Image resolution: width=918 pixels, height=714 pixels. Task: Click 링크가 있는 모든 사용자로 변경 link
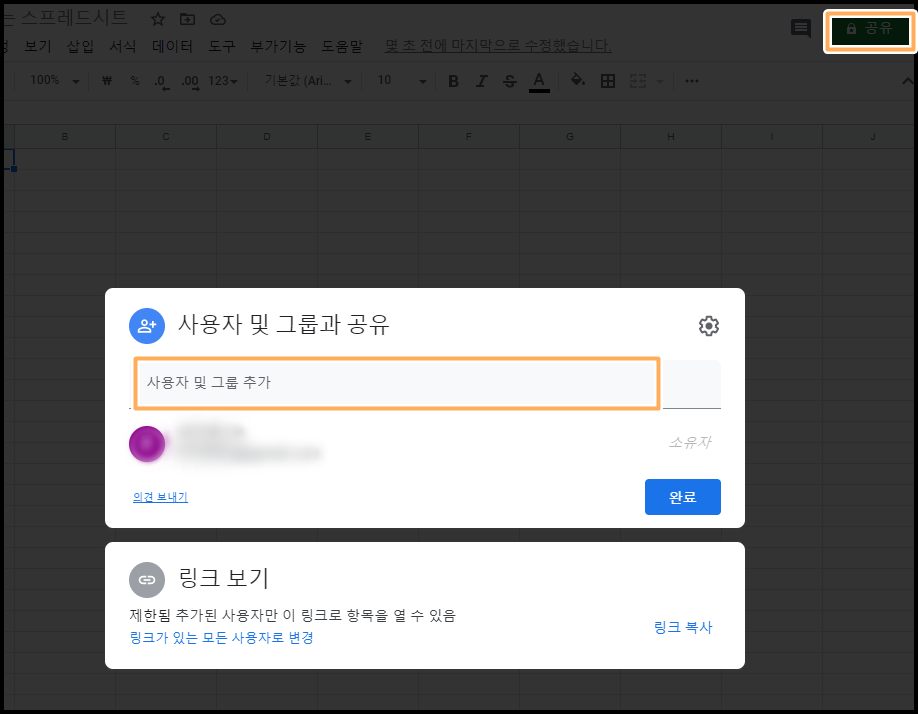pos(221,638)
